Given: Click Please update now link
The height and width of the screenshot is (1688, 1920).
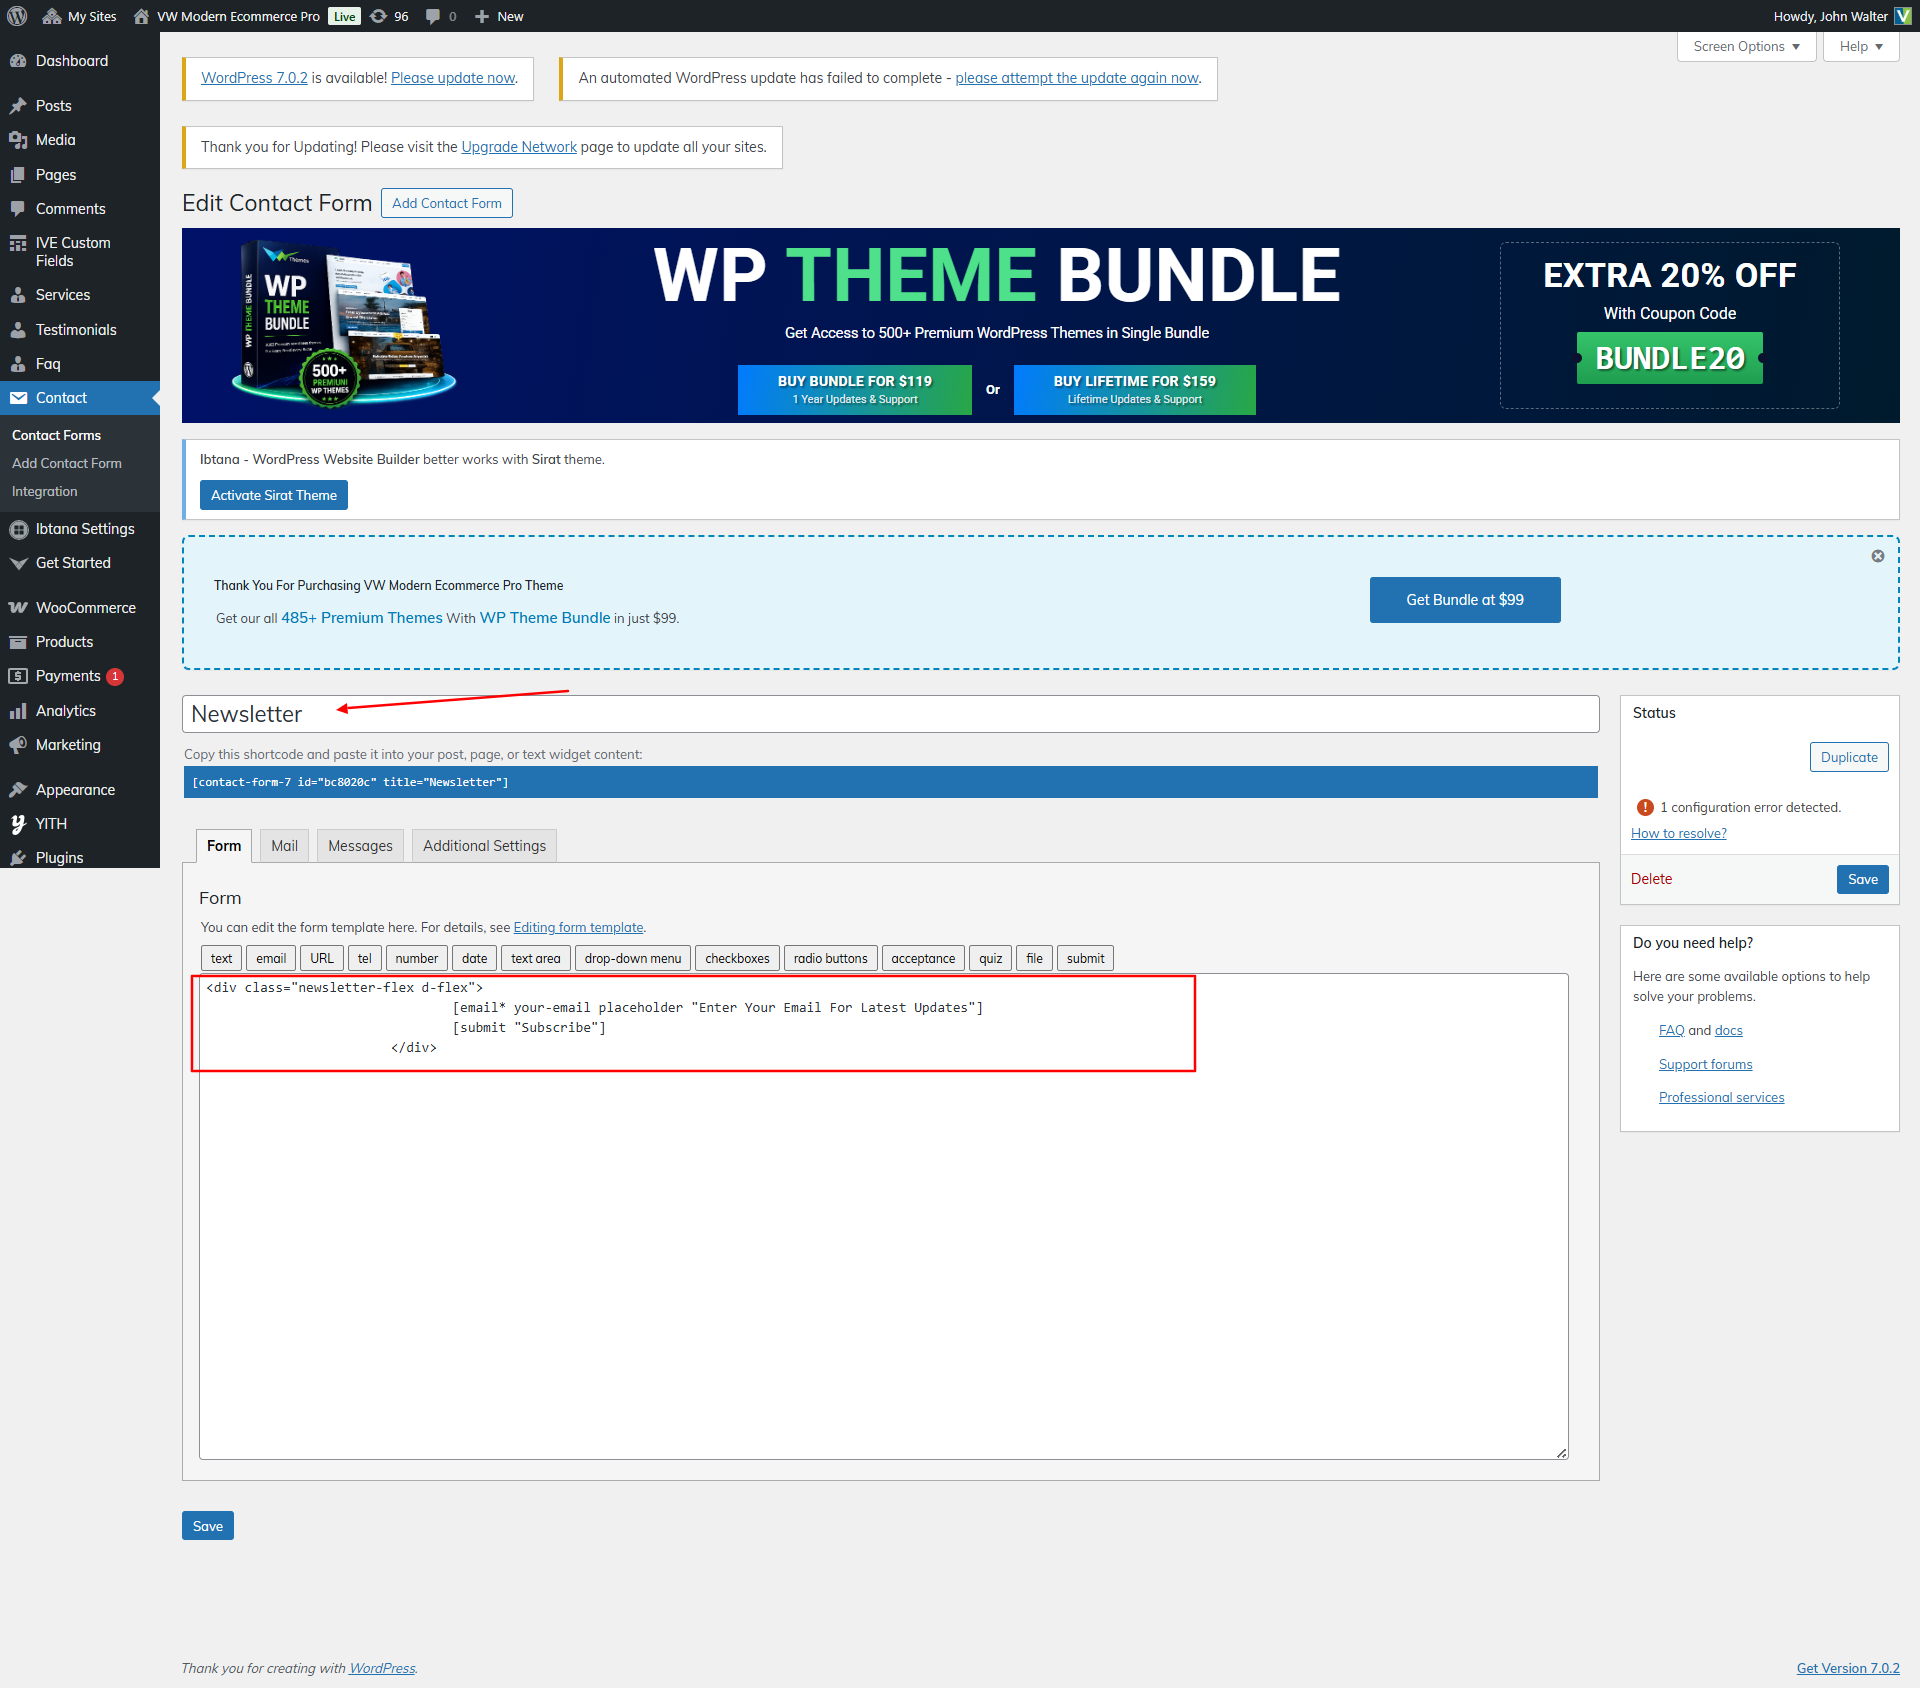Looking at the screenshot, I should (453, 78).
